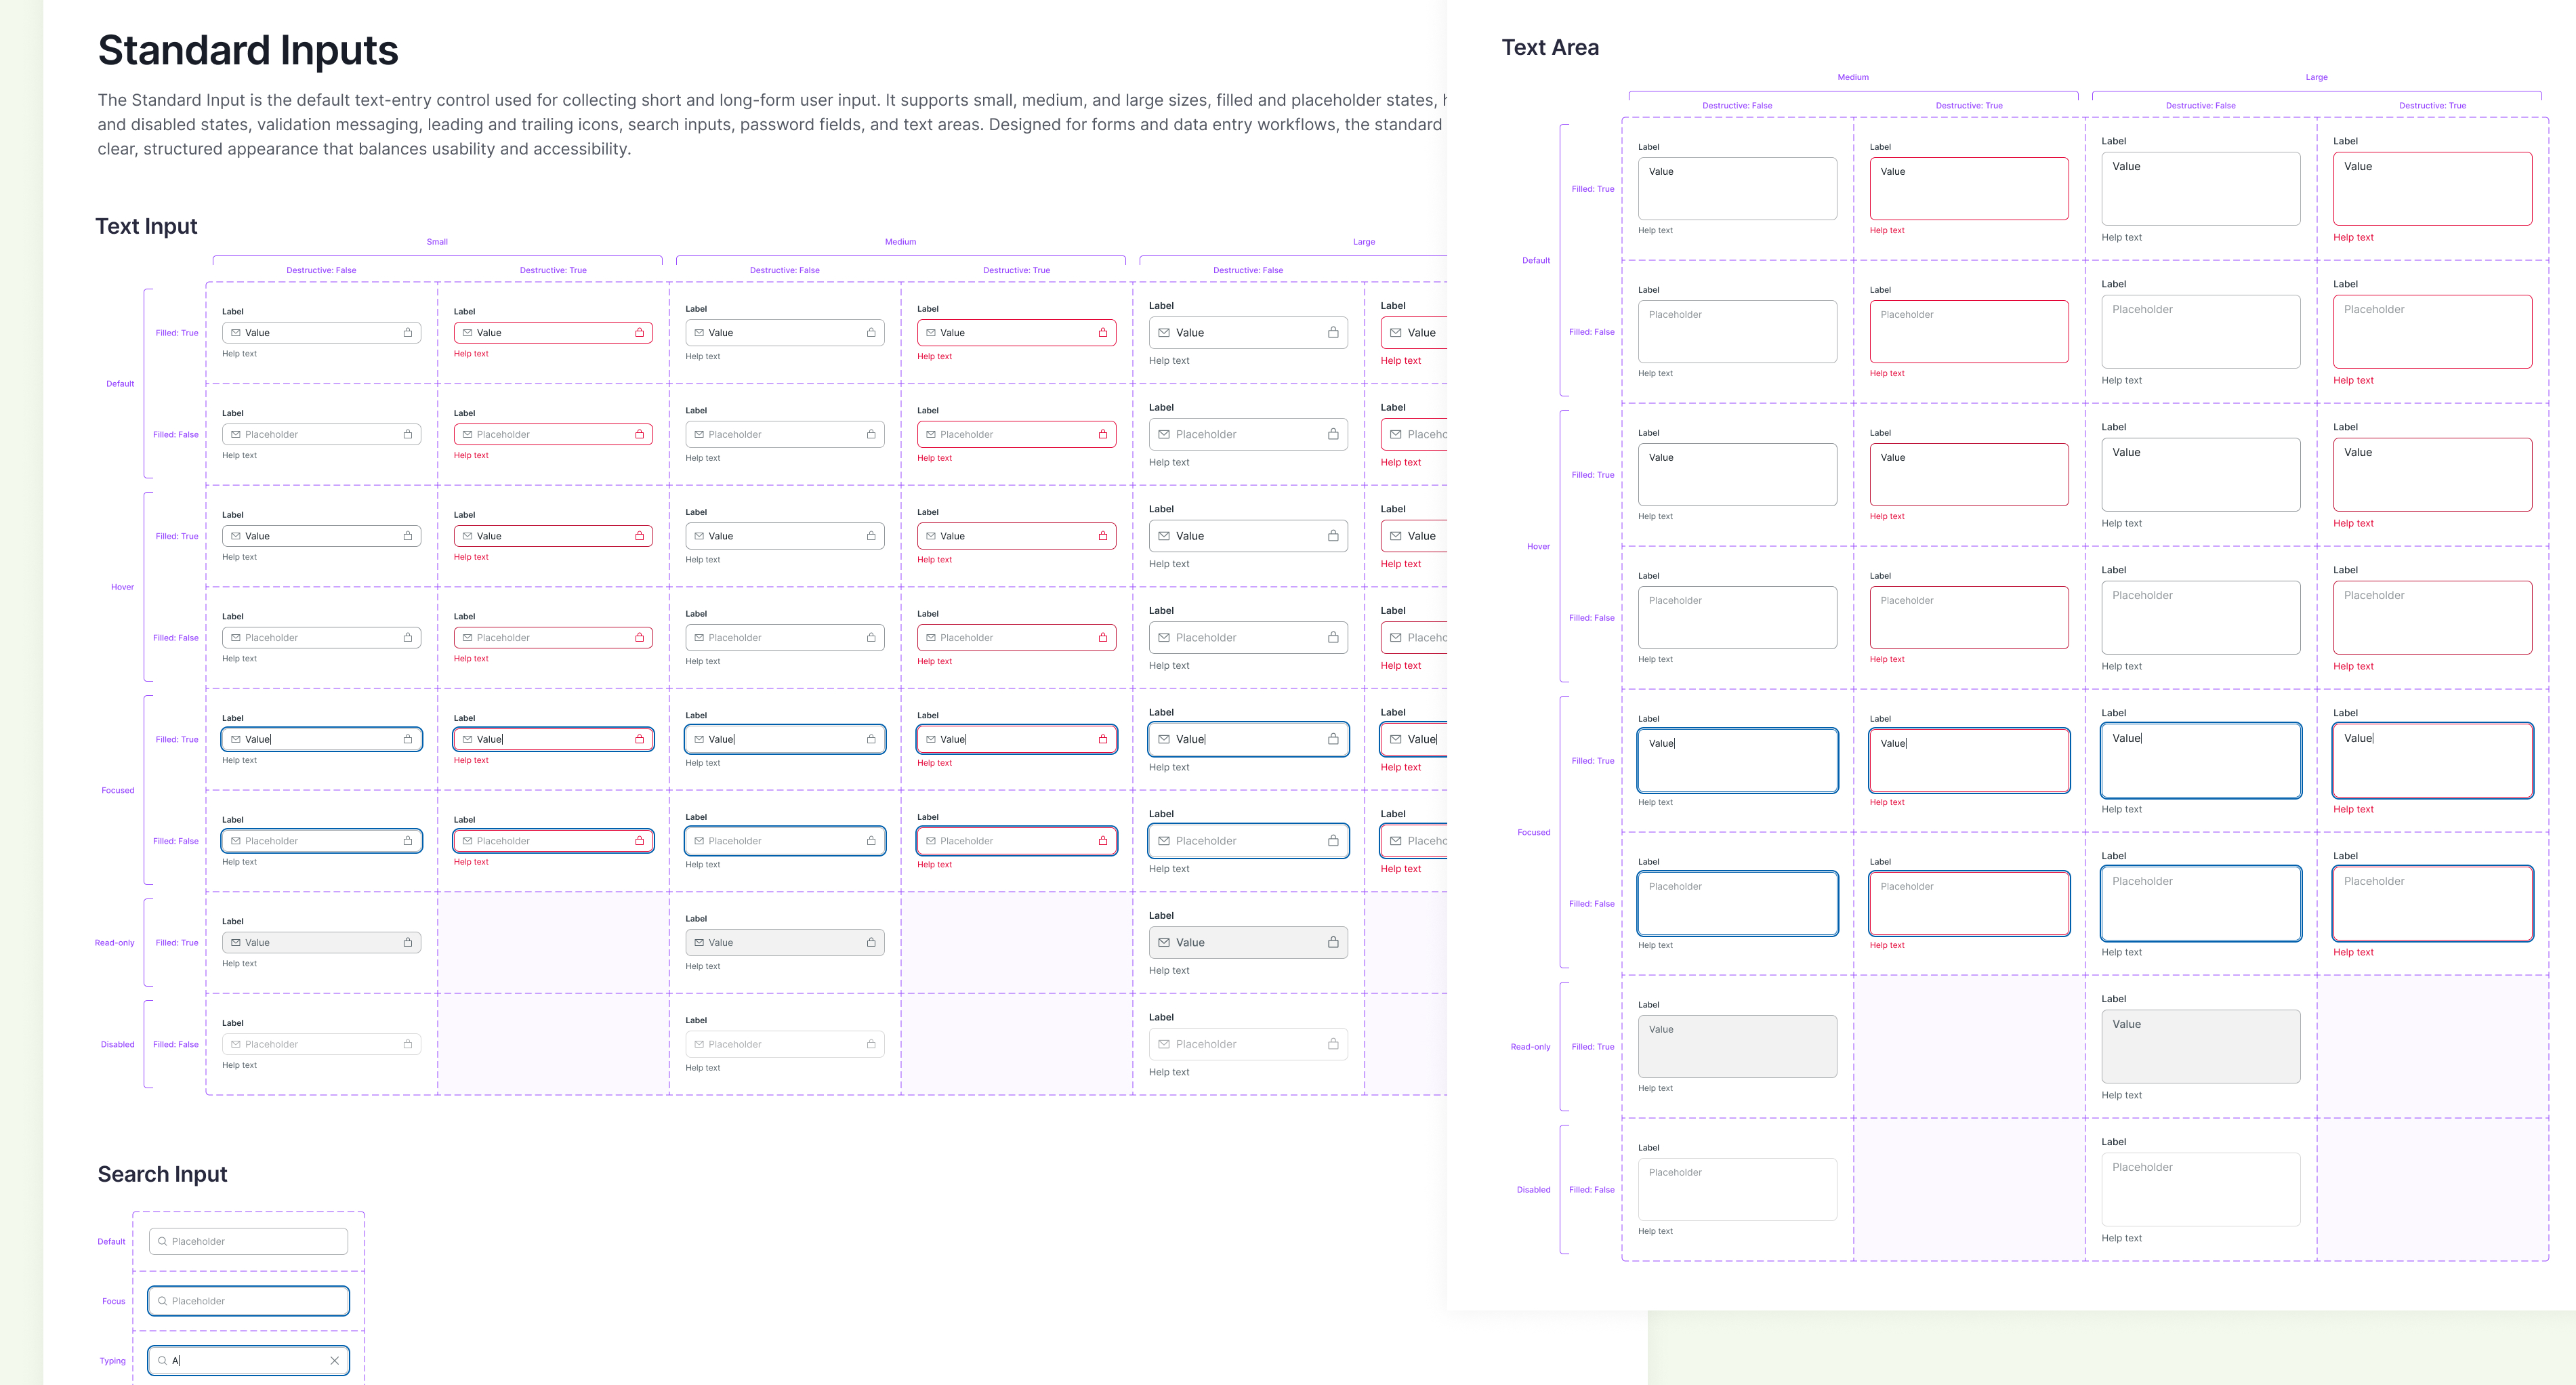The width and height of the screenshot is (2576, 1385).
Task: Click the clear X icon in Typing search input
Action: [x=334, y=1360]
